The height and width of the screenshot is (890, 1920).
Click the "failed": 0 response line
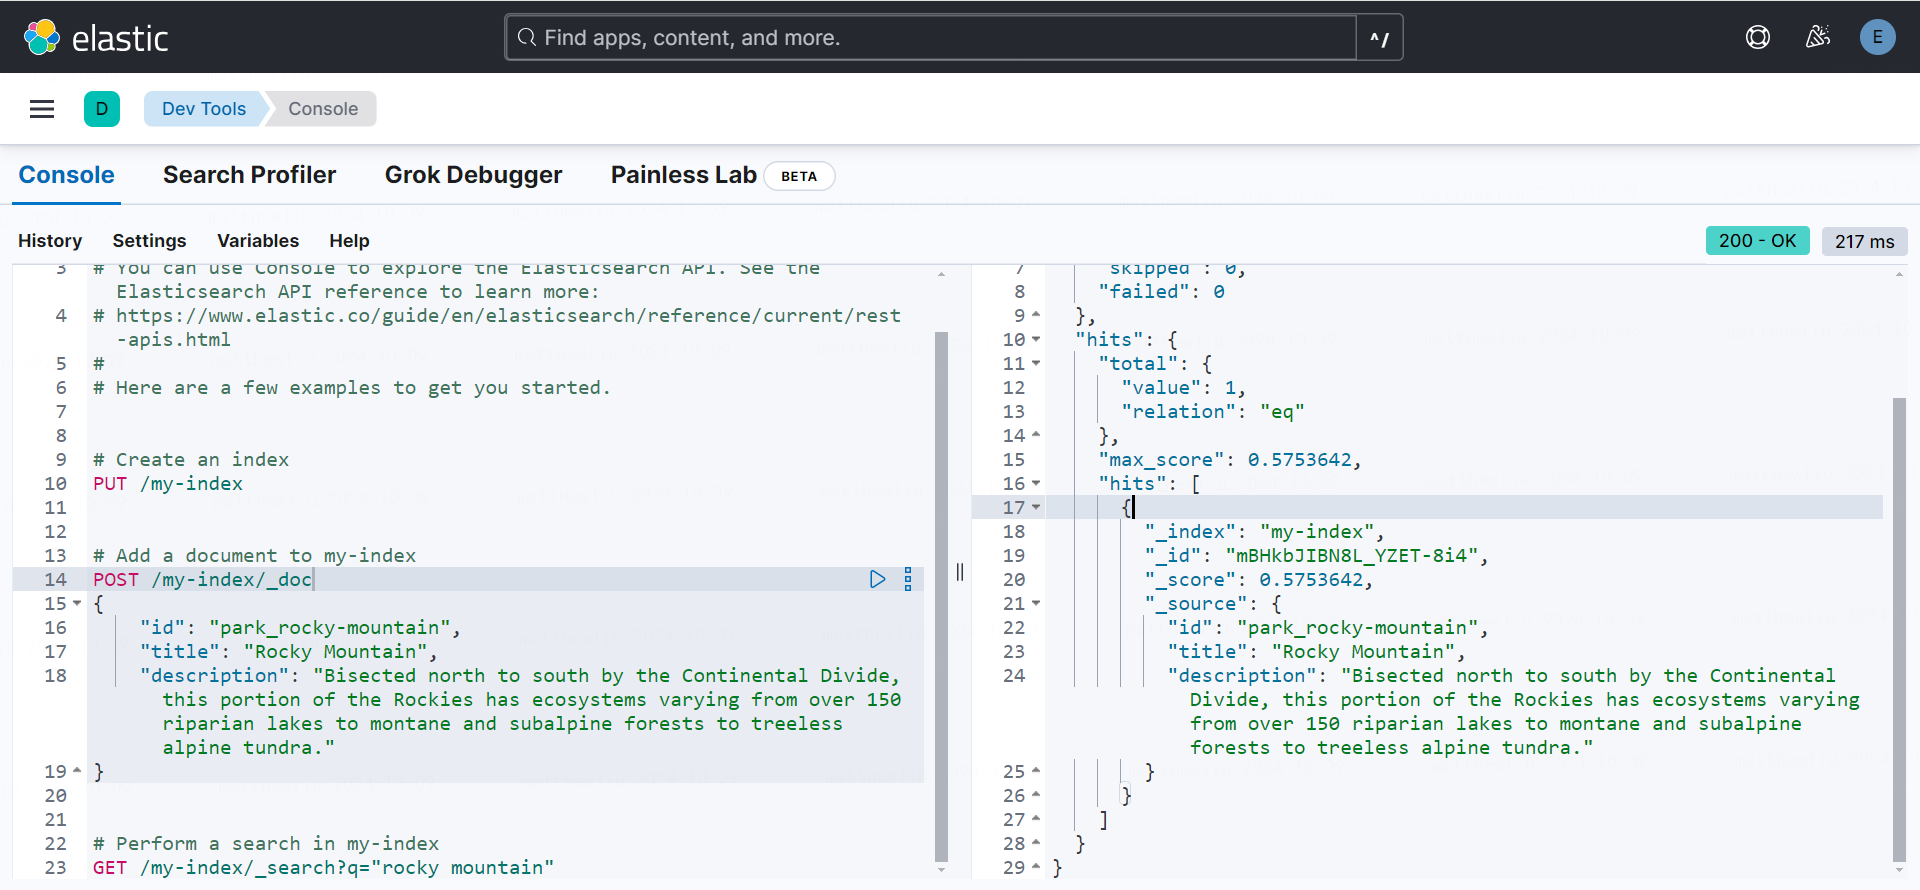click(x=1161, y=292)
